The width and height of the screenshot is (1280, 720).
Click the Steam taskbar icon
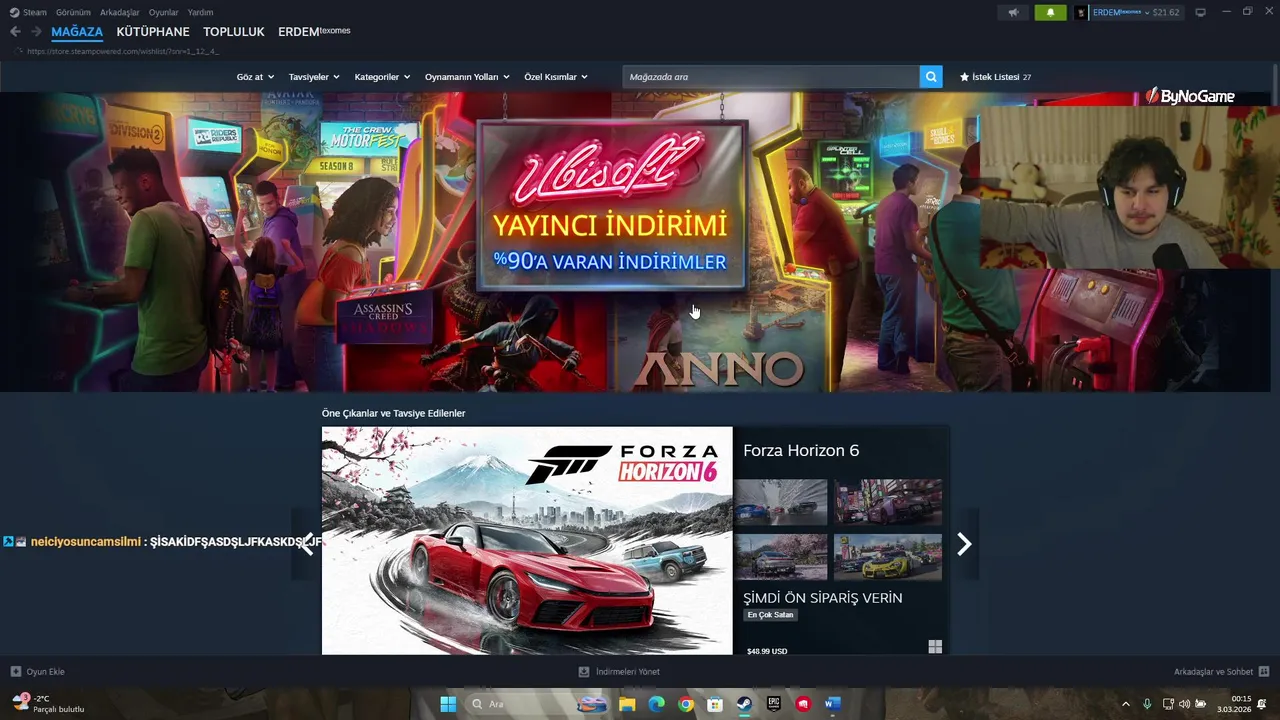744,704
